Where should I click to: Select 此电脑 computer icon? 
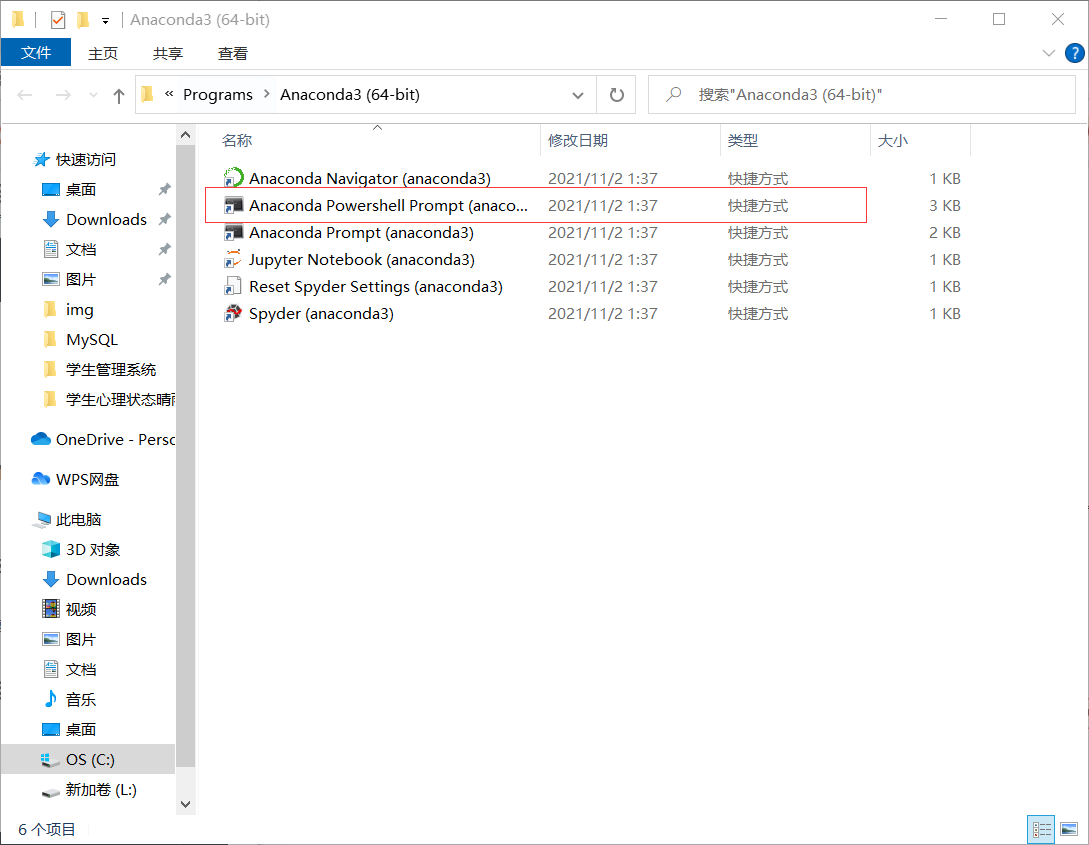(42, 519)
